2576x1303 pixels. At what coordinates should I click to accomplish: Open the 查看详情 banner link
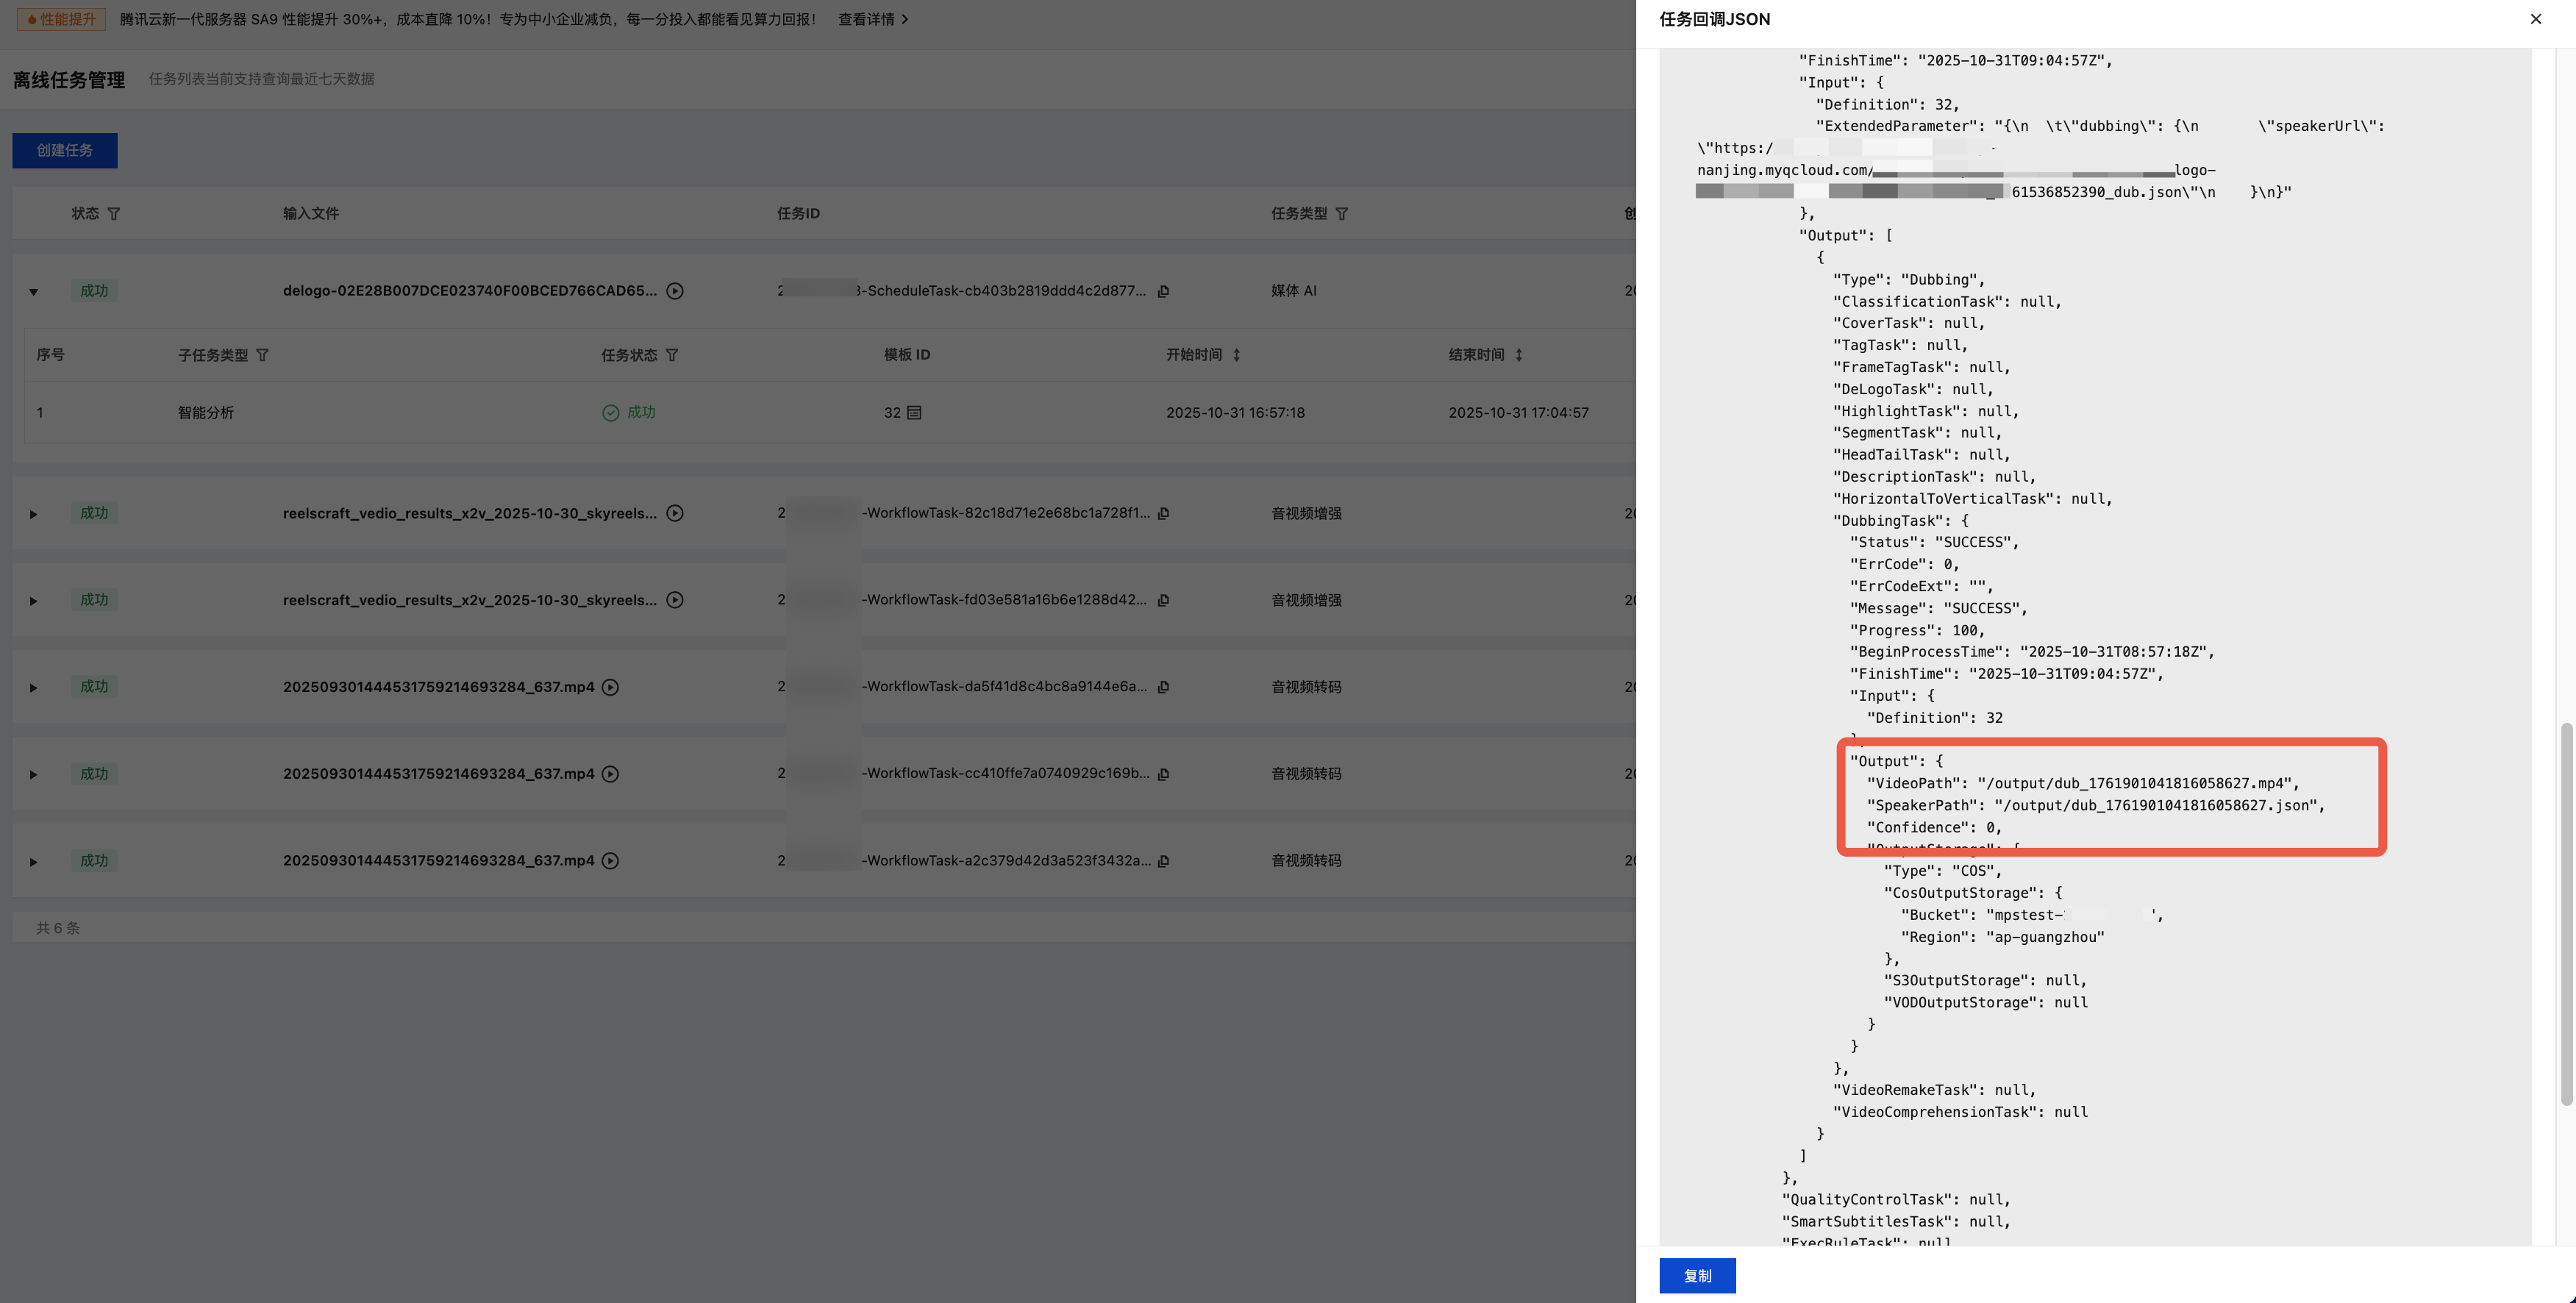point(873,19)
